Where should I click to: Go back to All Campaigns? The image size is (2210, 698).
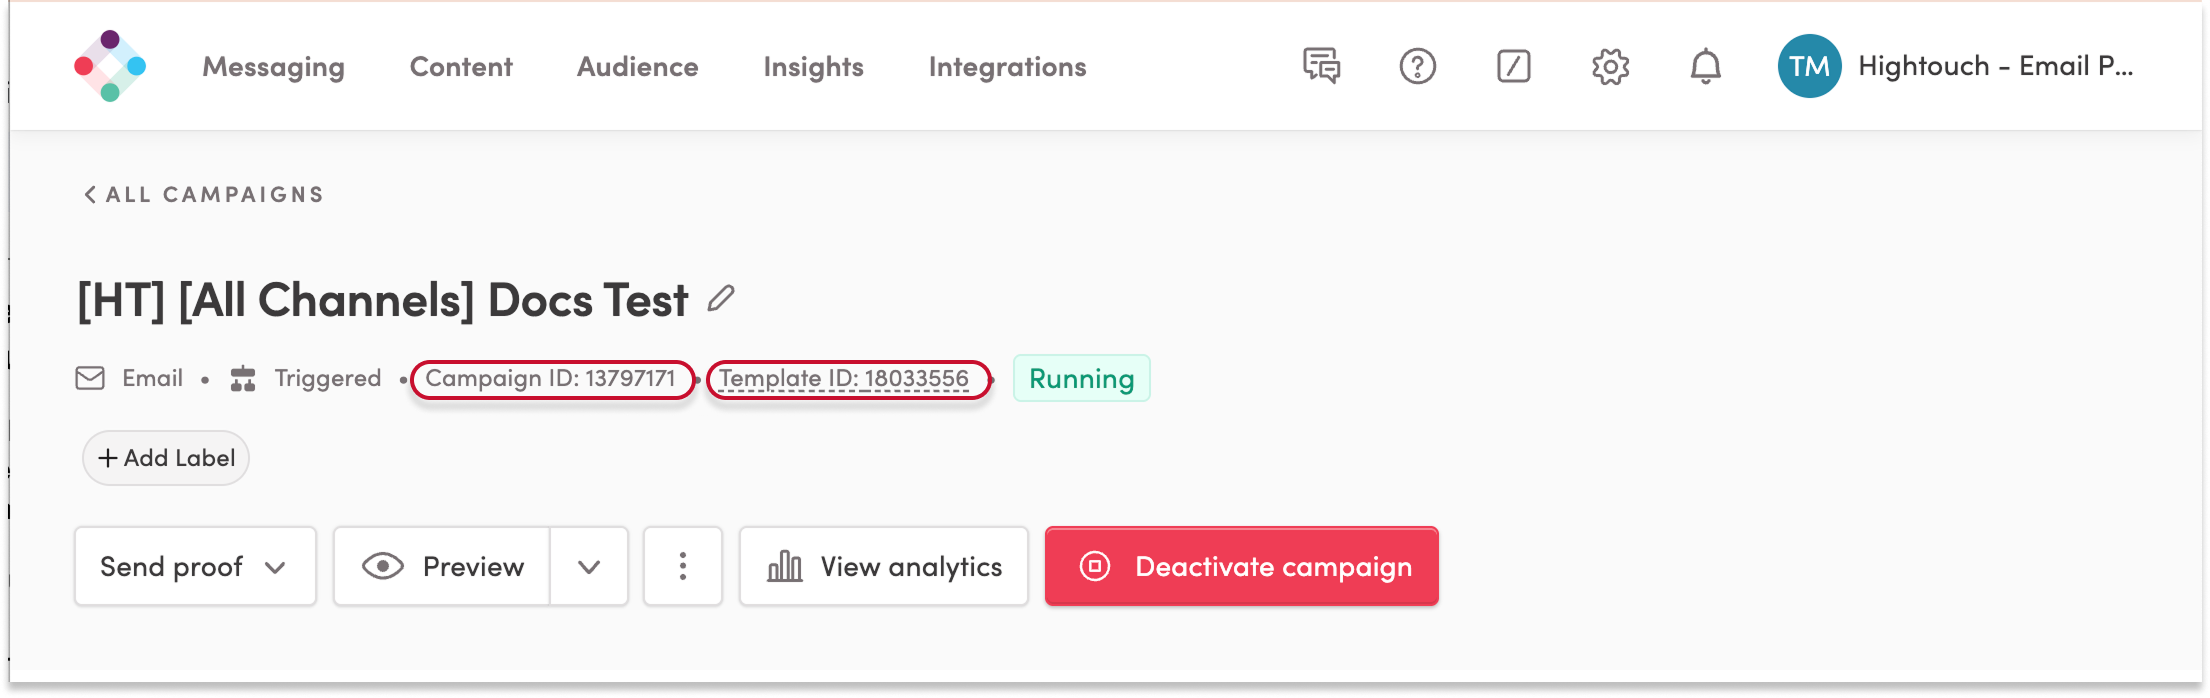[204, 194]
